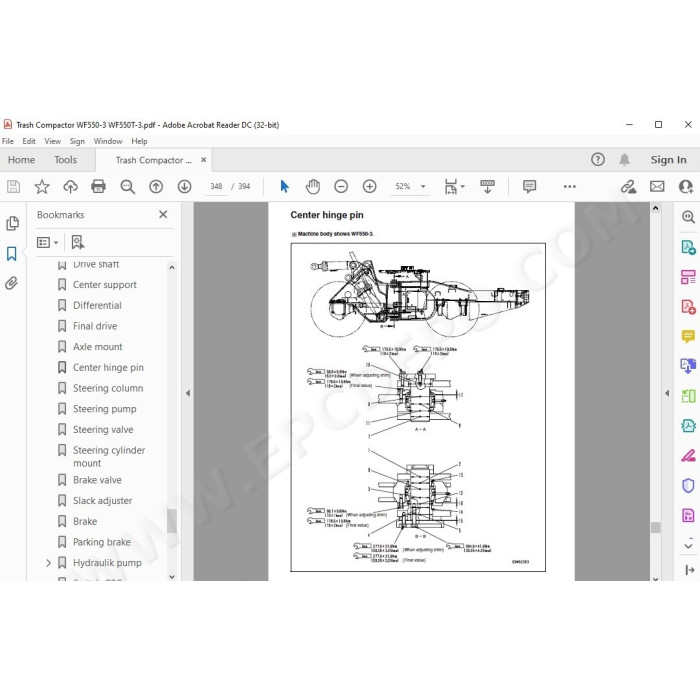
Task: Add the file to starred favorites
Action: point(42,186)
